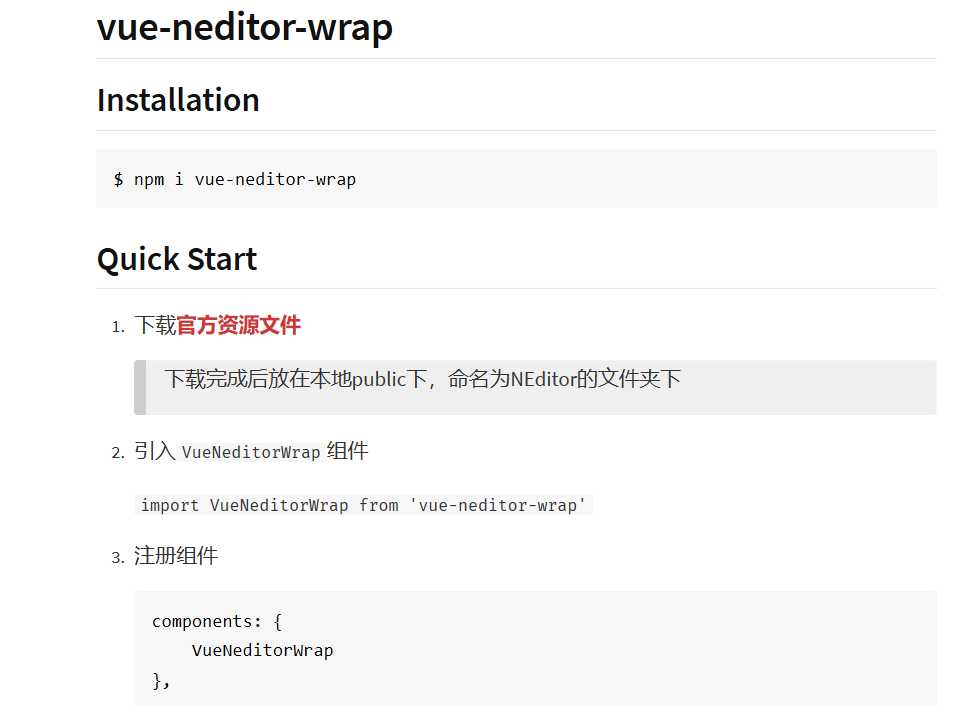Click inside the npm install code block
966x706 pixels.
pos(600,179)
